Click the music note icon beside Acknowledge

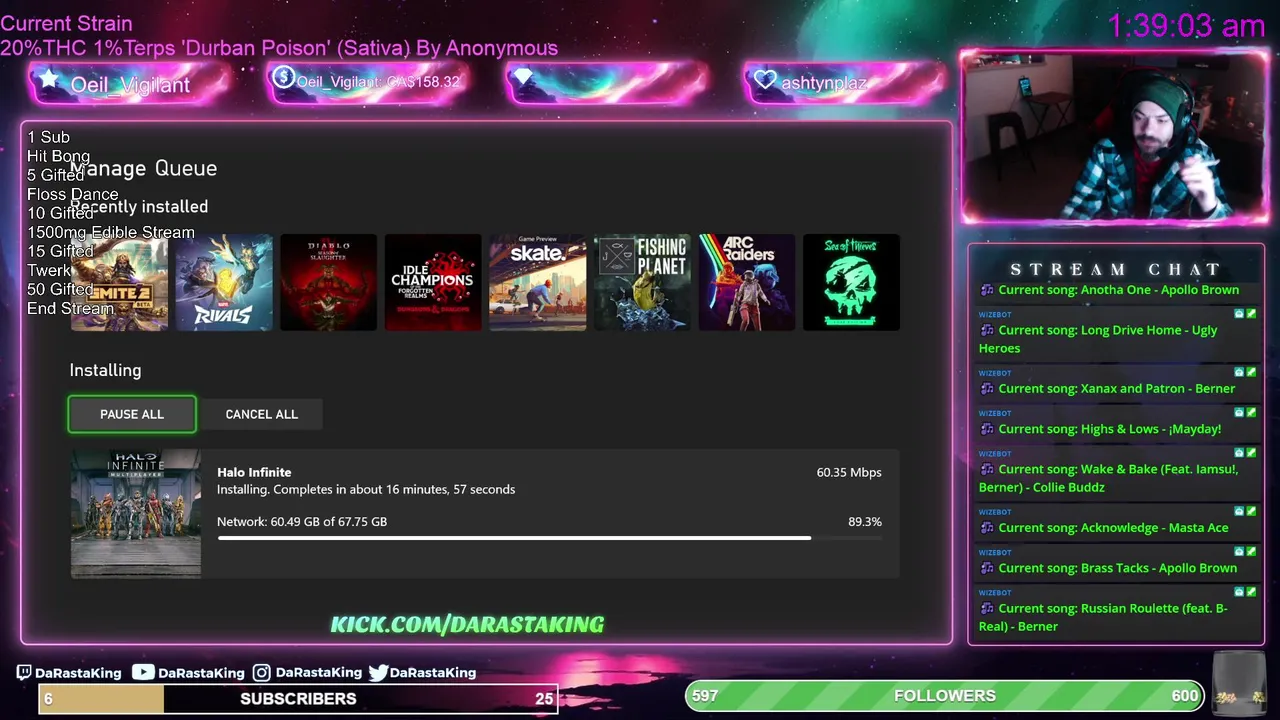(987, 527)
